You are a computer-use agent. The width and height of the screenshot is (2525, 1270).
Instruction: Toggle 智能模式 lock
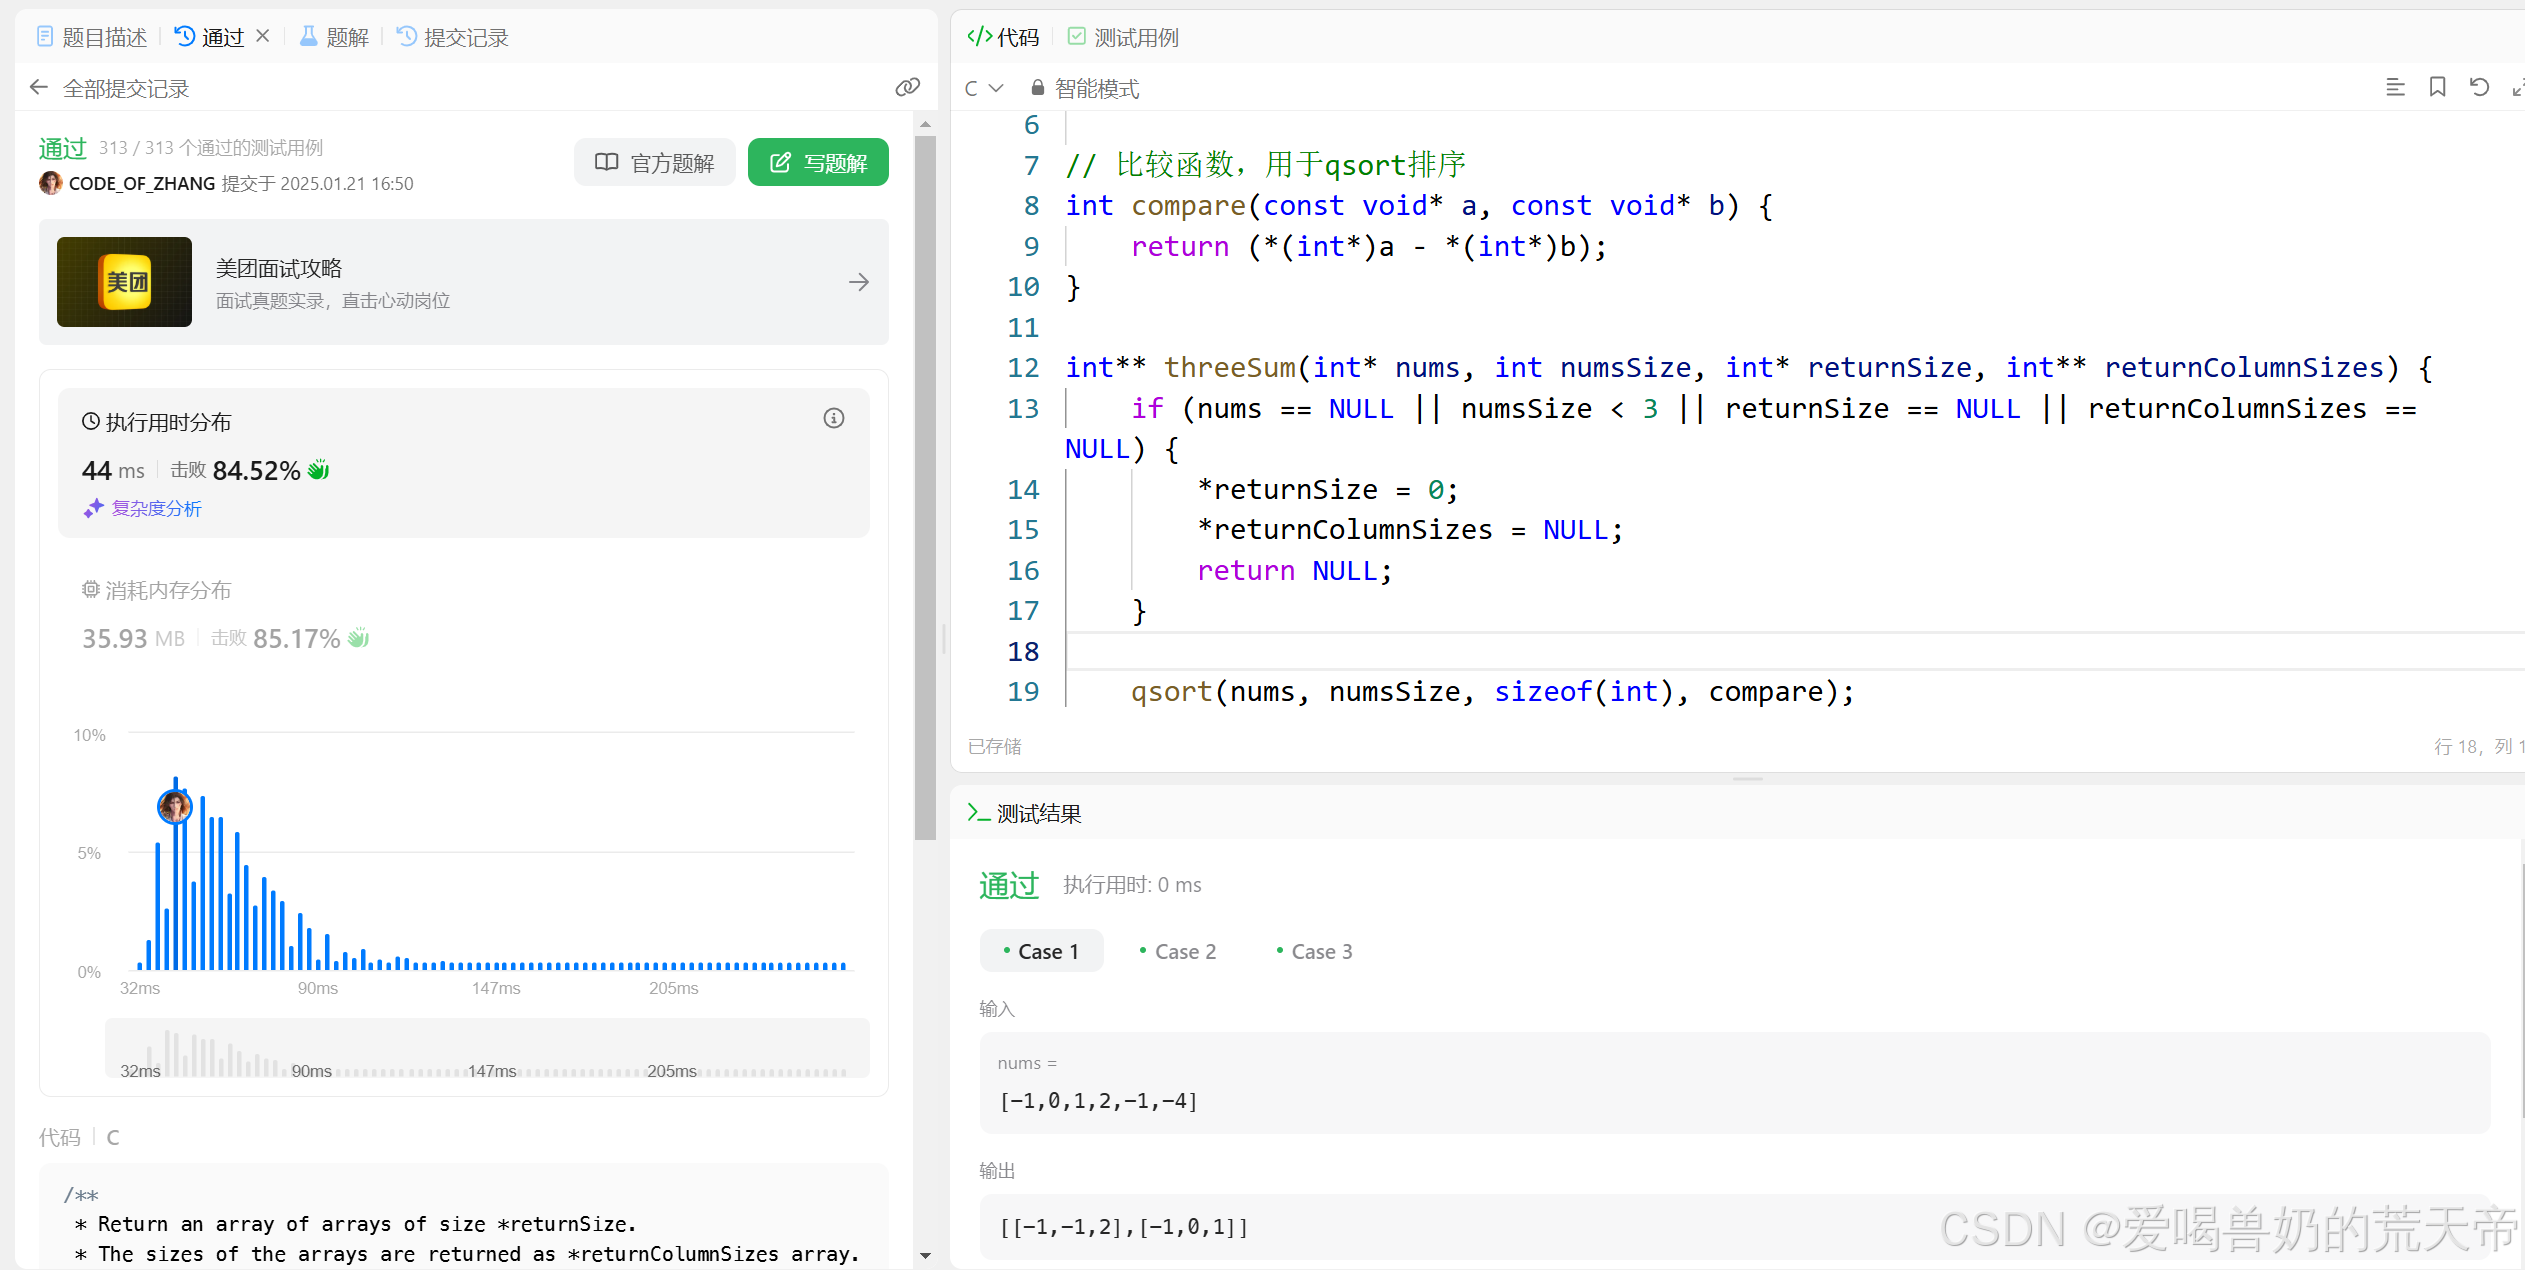(1085, 88)
